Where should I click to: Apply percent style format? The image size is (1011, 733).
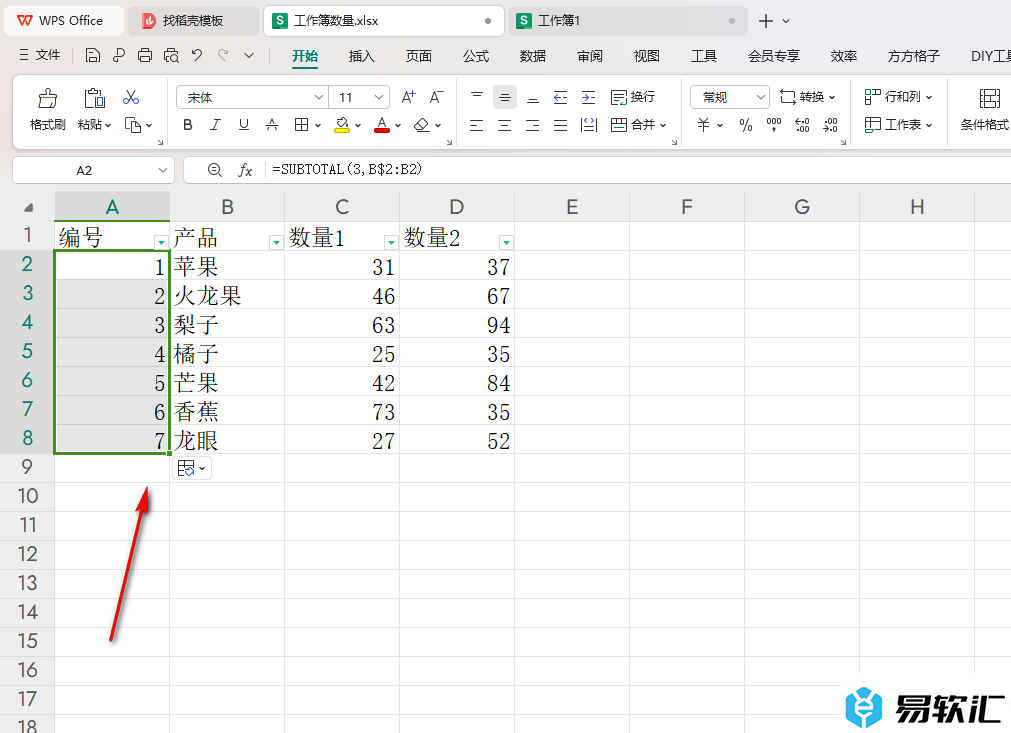746,125
